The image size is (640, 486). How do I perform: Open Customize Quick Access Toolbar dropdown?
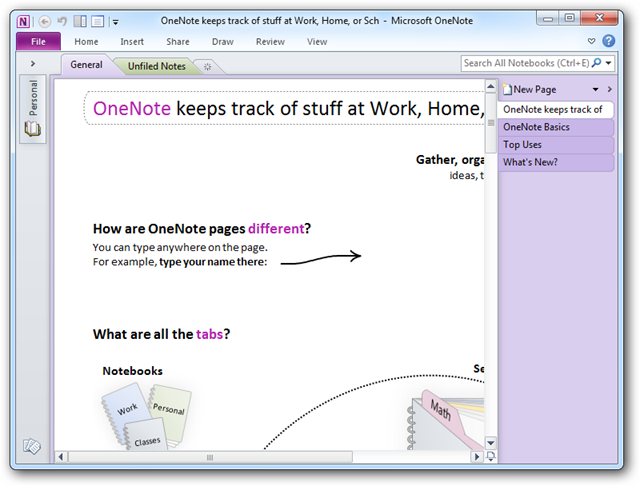click(116, 22)
